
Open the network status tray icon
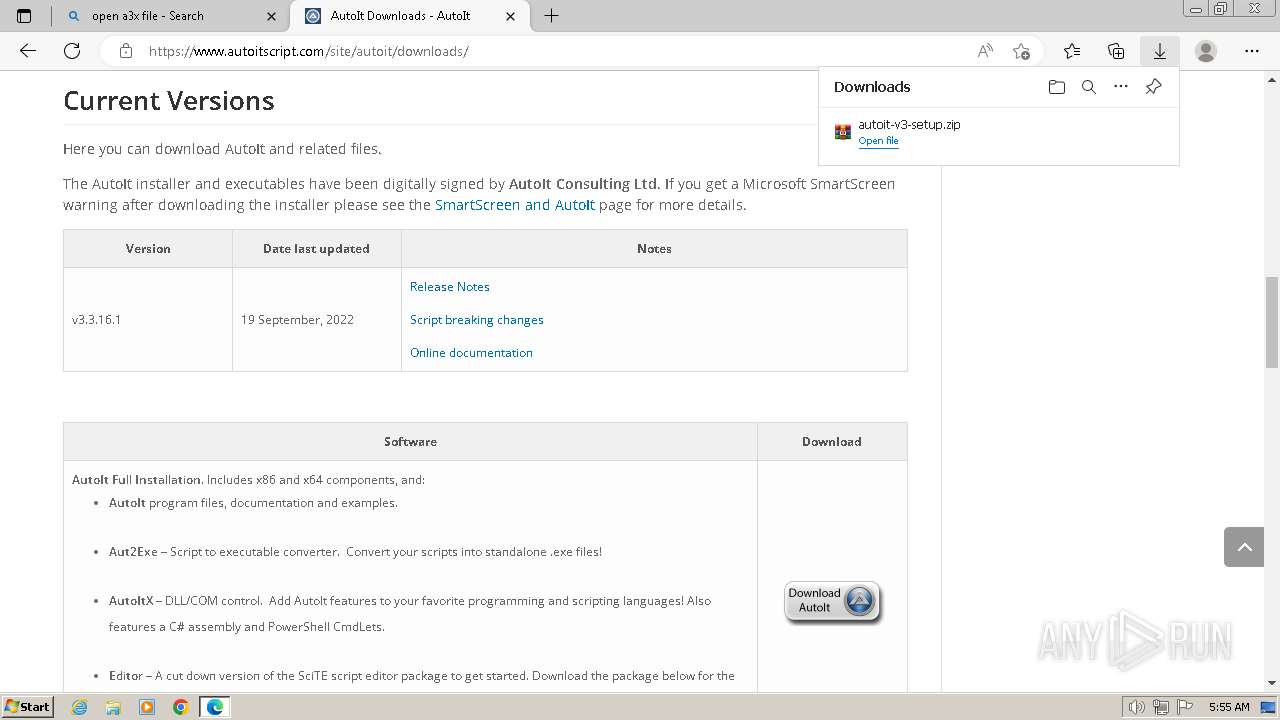(1161, 707)
